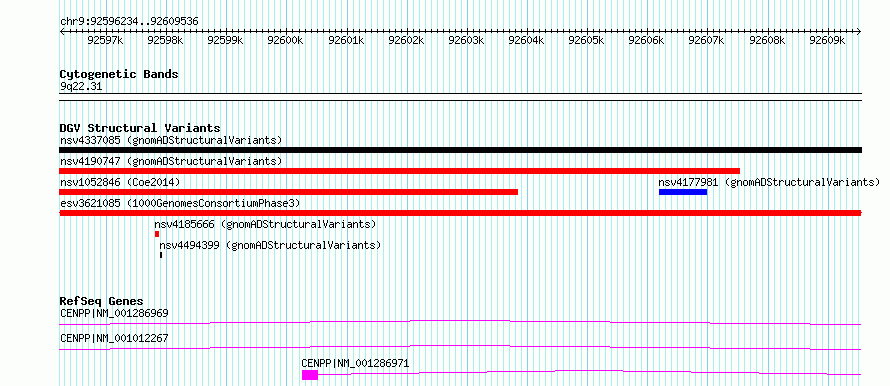Click the red esv3621085 1000Genomes bar
This screenshot has height=386, width=890.
(x=460, y=213)
